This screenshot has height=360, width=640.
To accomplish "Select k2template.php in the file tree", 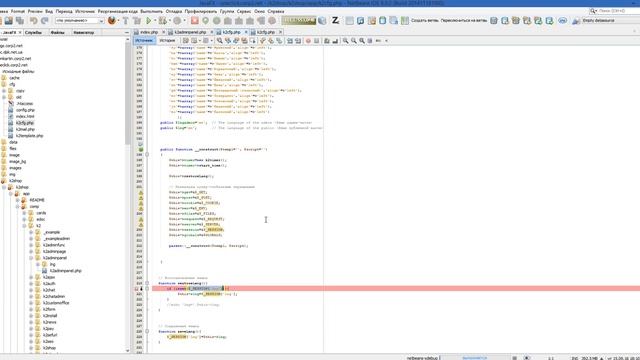I will point(29,136).
